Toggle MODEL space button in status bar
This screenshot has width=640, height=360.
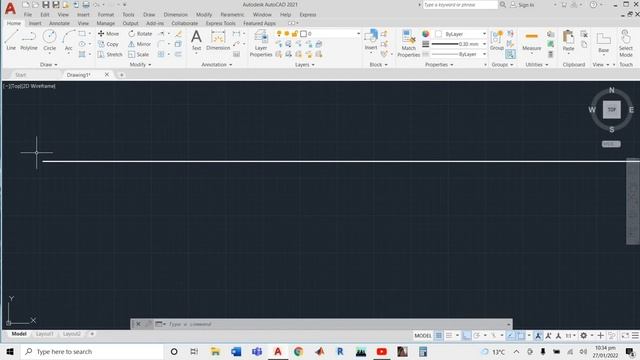pos(422,336)
